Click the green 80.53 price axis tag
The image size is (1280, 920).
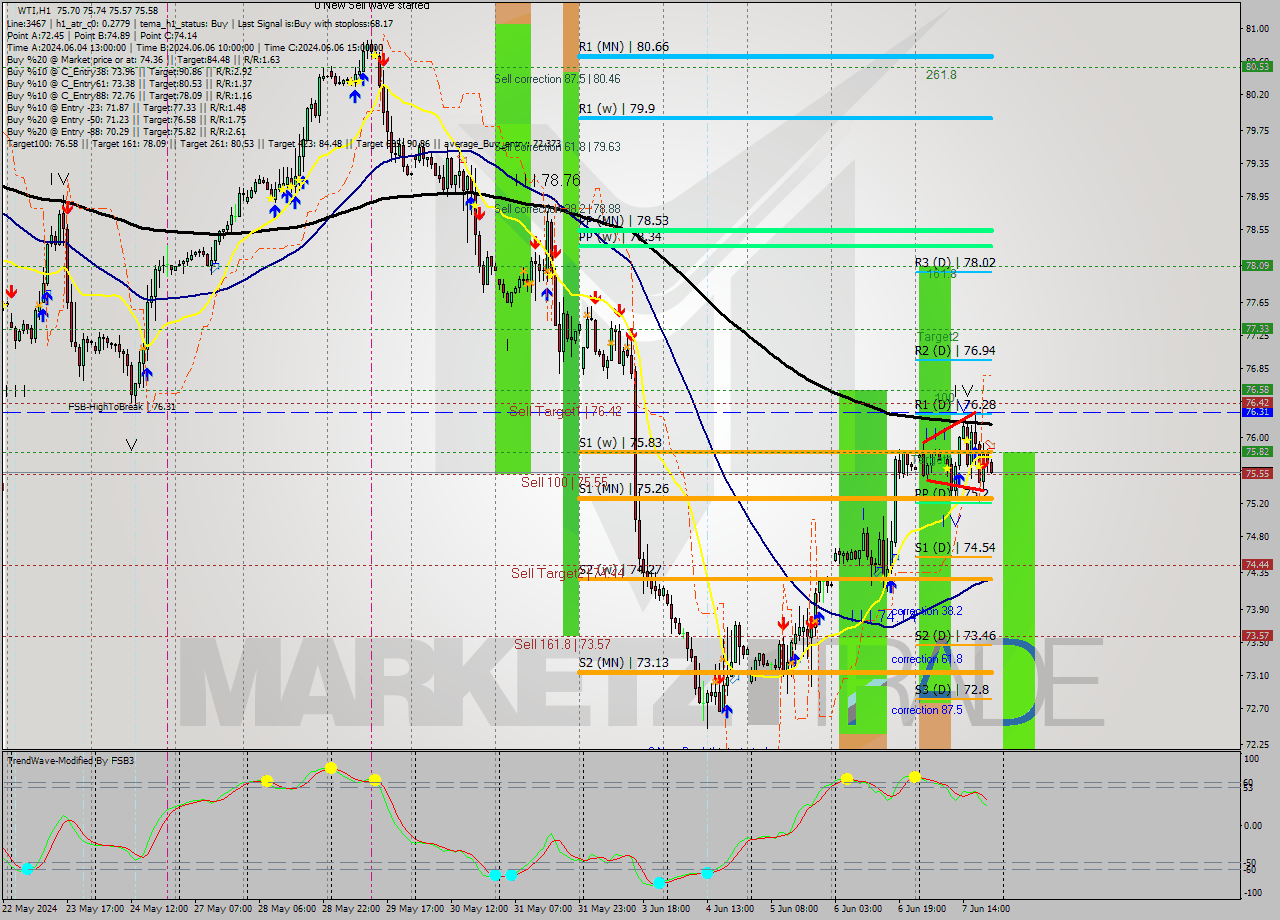point(1257,67)
